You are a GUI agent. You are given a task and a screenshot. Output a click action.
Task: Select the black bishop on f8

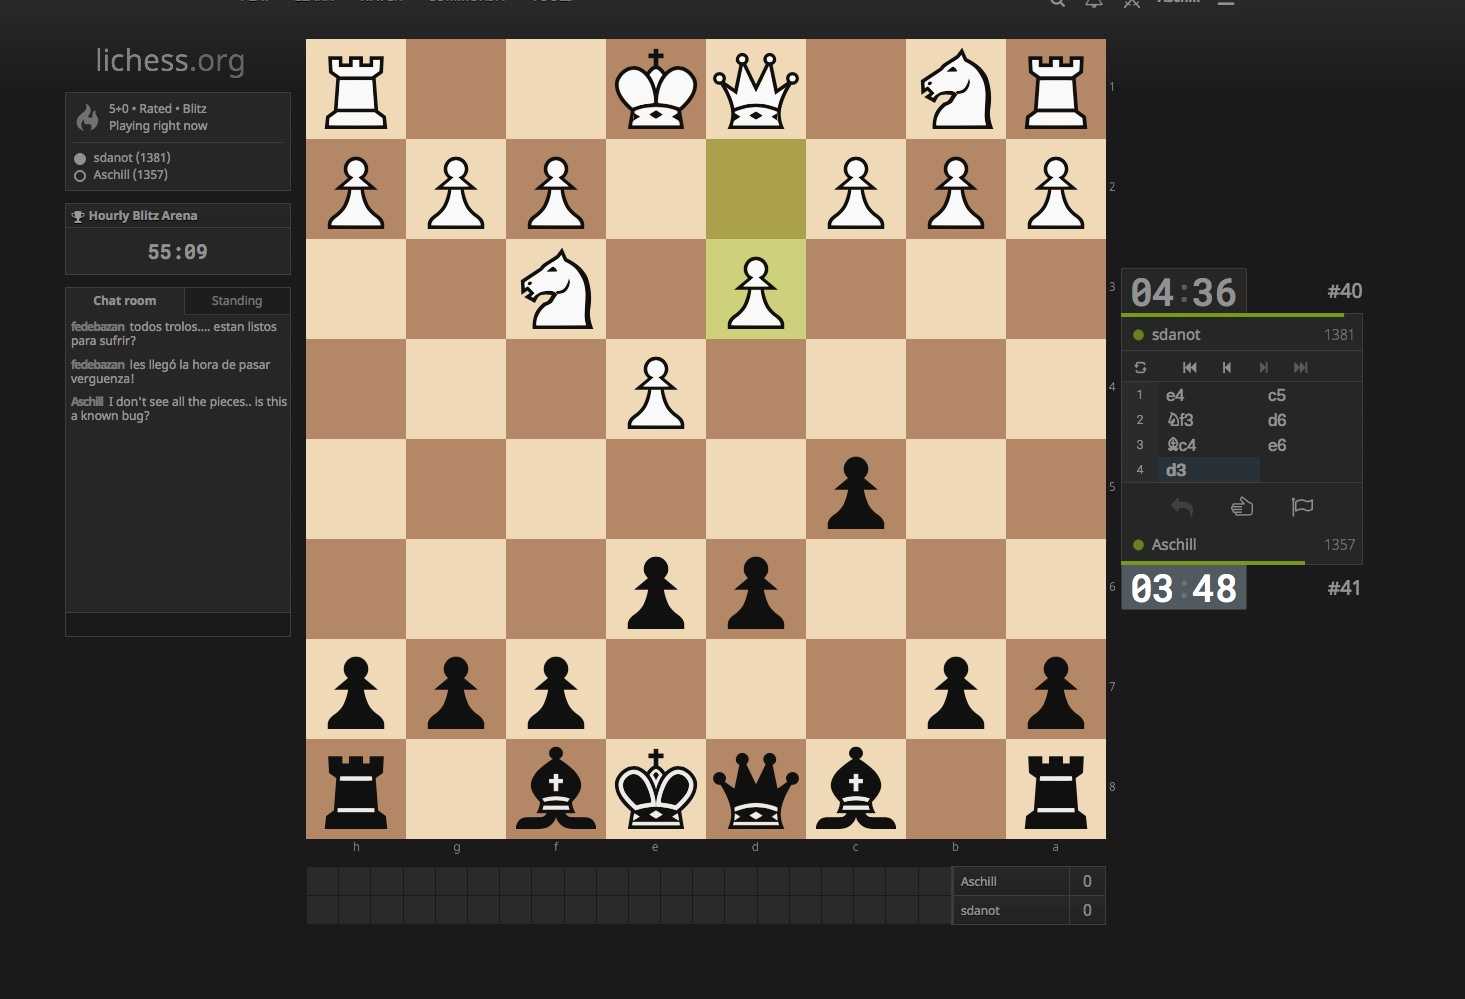(x=556, y=789)
